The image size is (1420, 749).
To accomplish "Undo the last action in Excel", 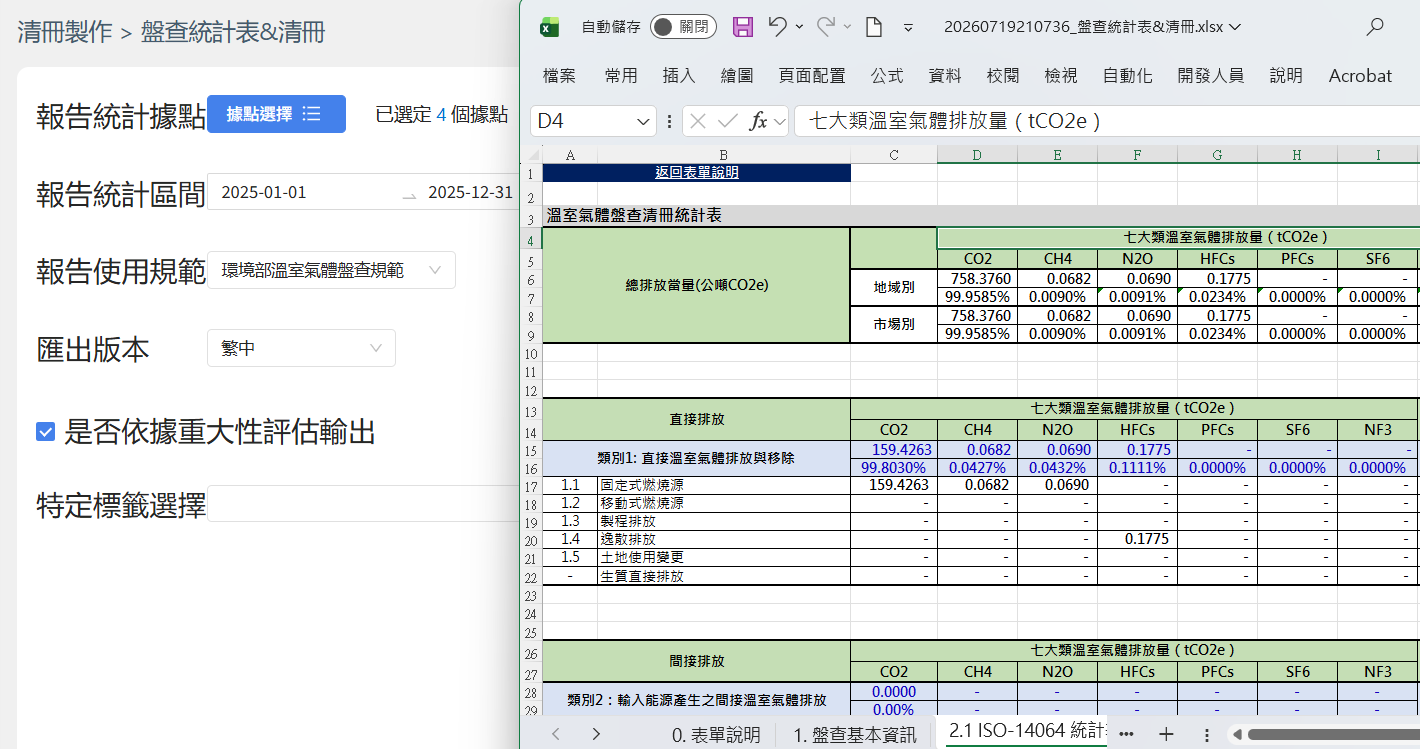I will 778,27.
